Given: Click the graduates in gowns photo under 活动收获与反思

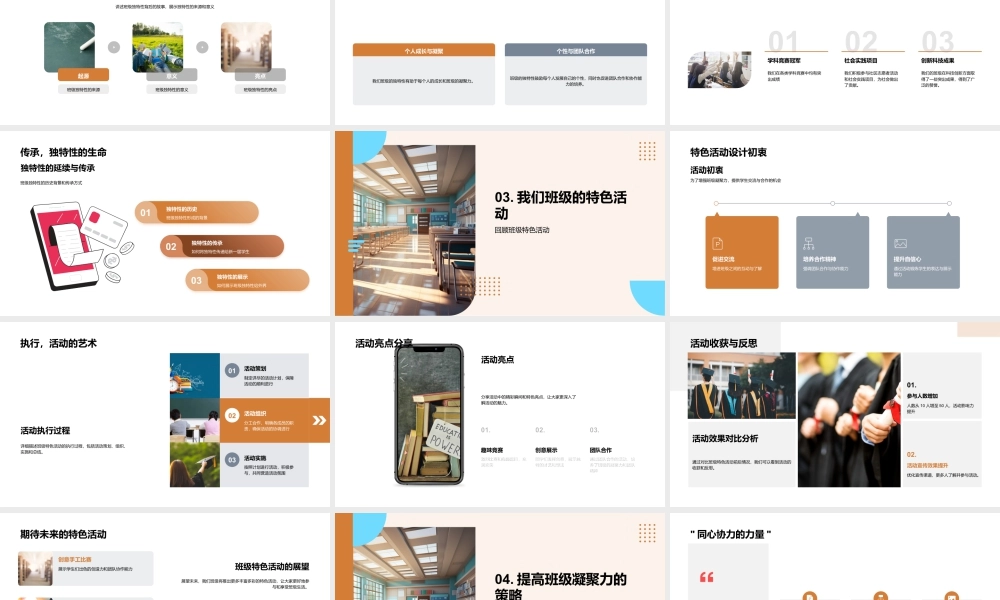Looking at the screenshot, I should click(x=742, y=386).
